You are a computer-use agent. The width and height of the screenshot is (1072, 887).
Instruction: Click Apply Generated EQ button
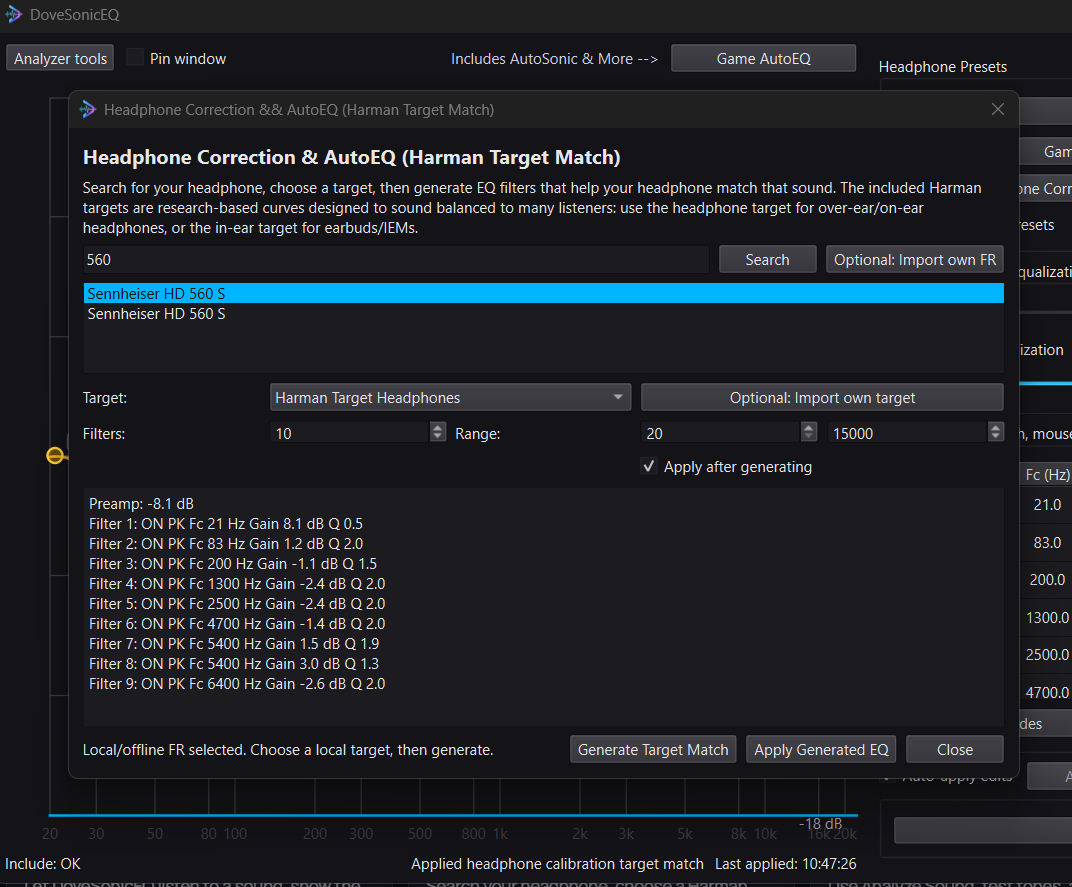click(x=821, y=750)
